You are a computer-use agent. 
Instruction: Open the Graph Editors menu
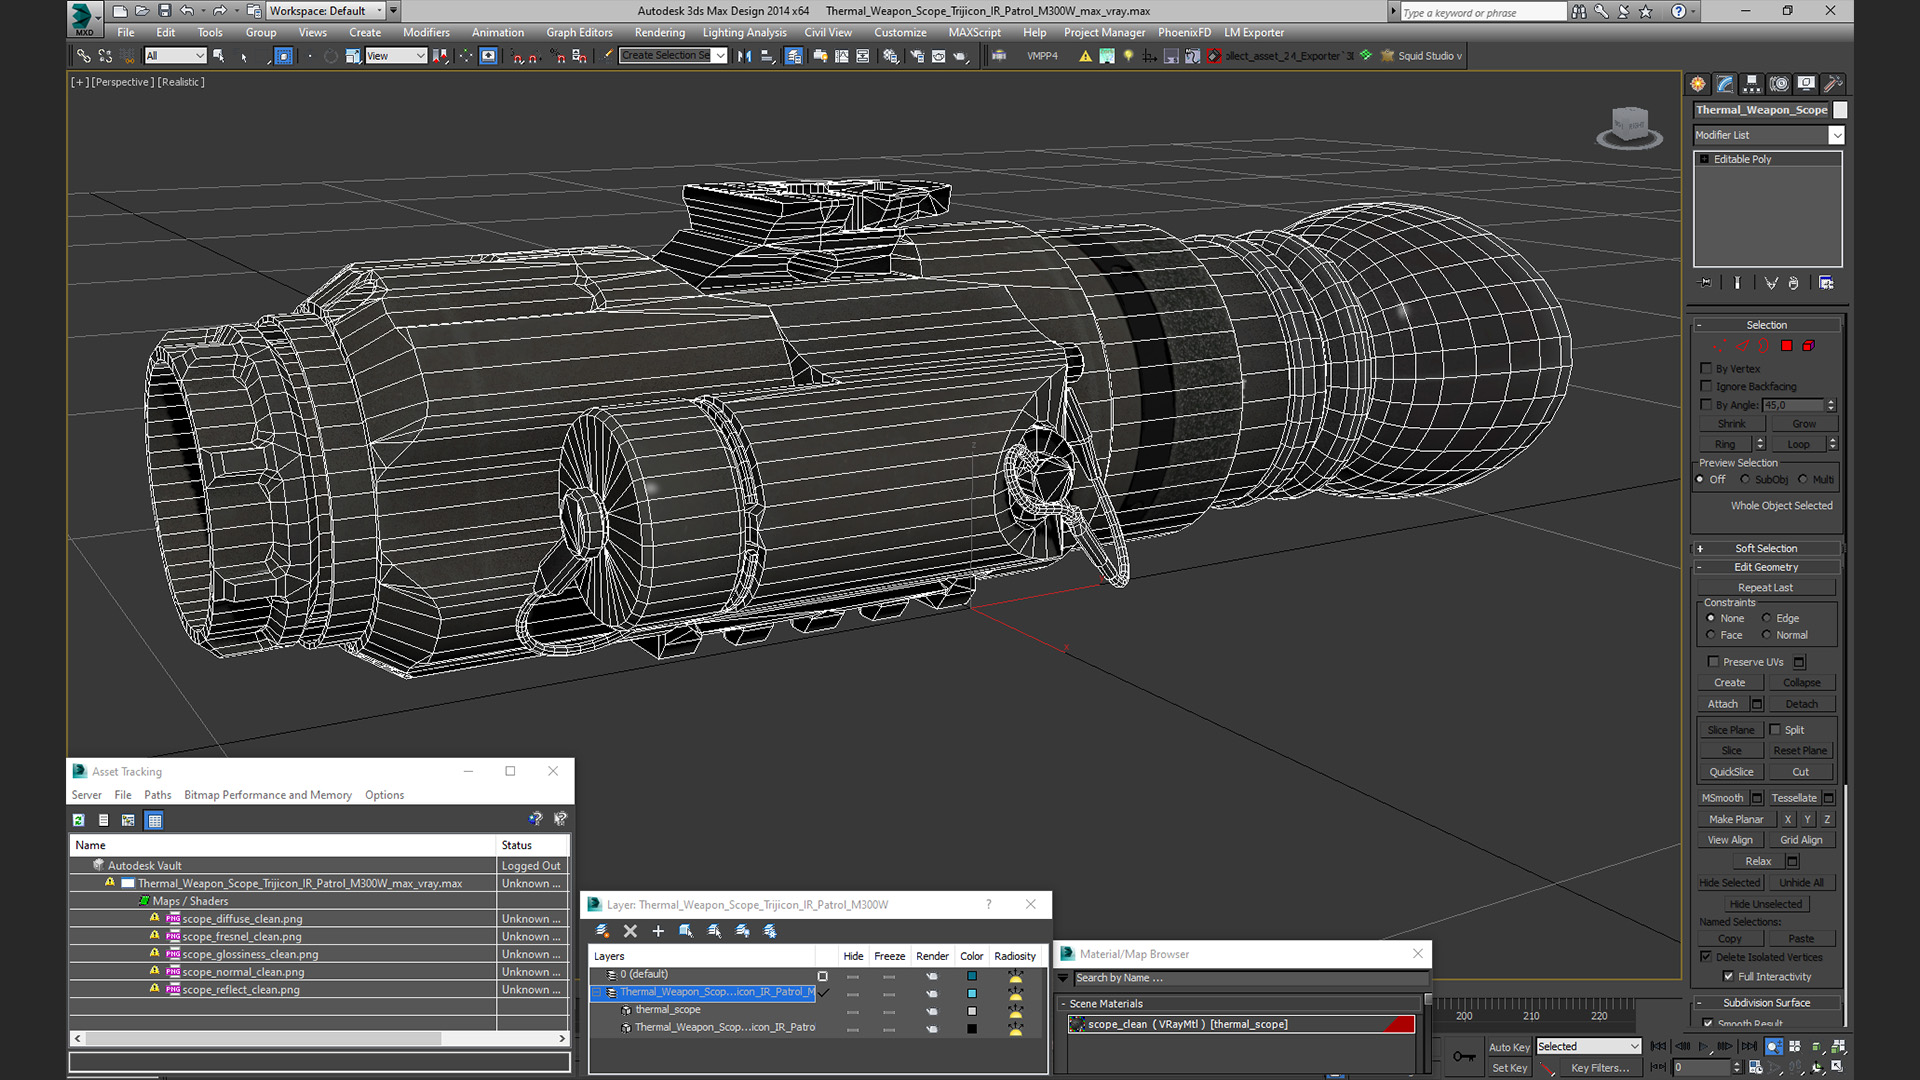coord(579,32)
